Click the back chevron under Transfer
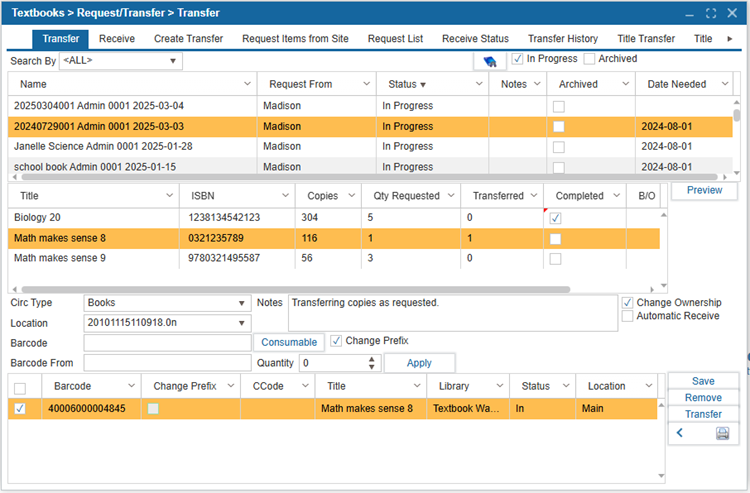Image resolution: width=750 pixels, height=493 pixels. [680, 433]
